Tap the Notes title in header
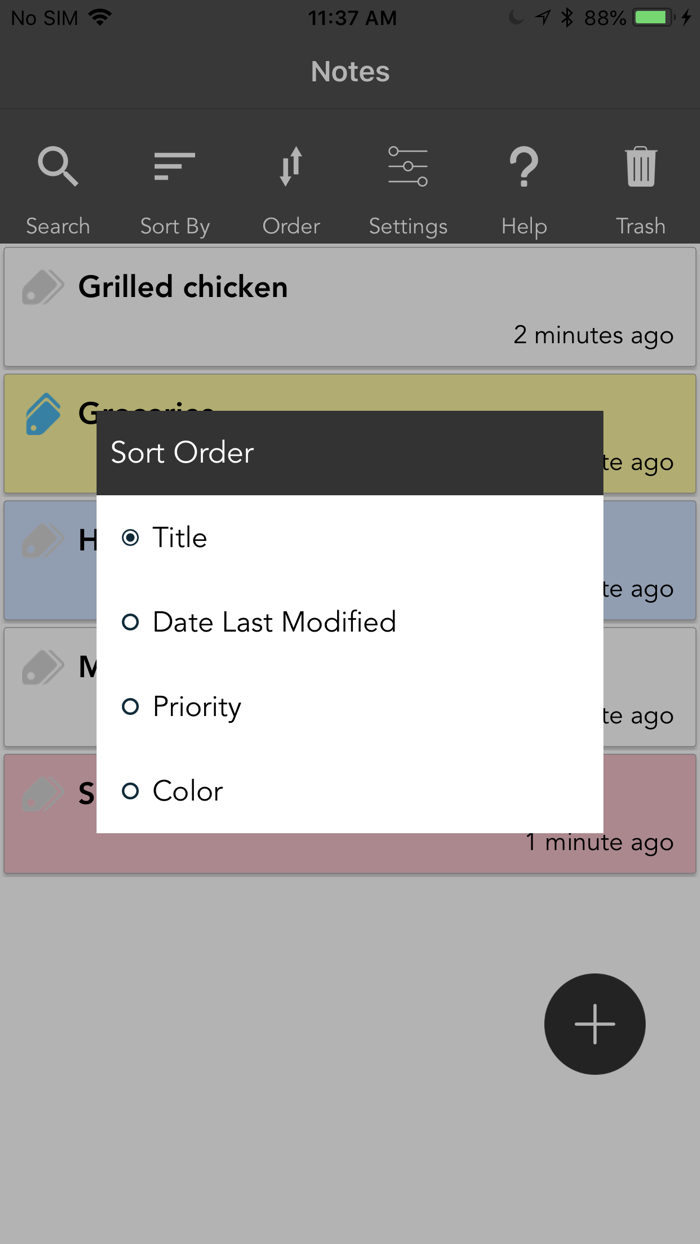 pos(350,72)
